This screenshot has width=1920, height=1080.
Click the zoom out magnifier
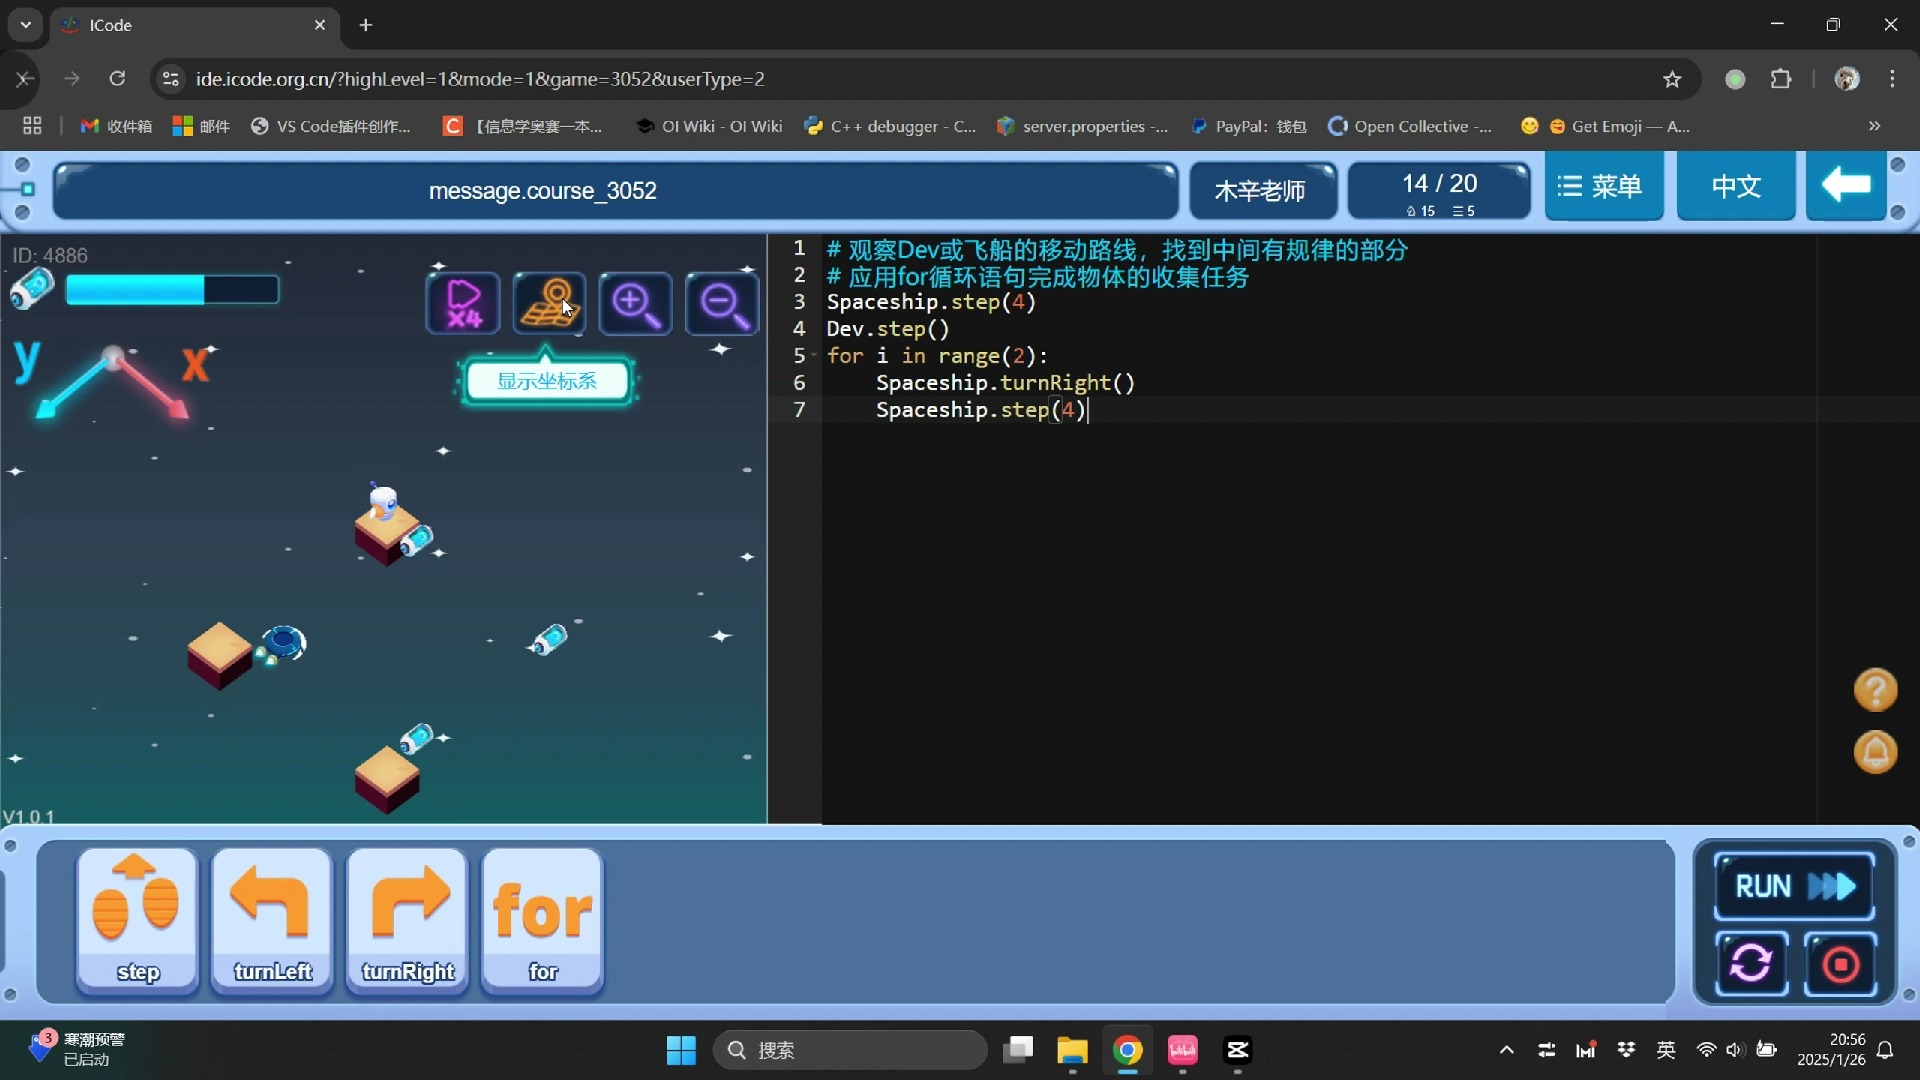[x=722, y=303]
